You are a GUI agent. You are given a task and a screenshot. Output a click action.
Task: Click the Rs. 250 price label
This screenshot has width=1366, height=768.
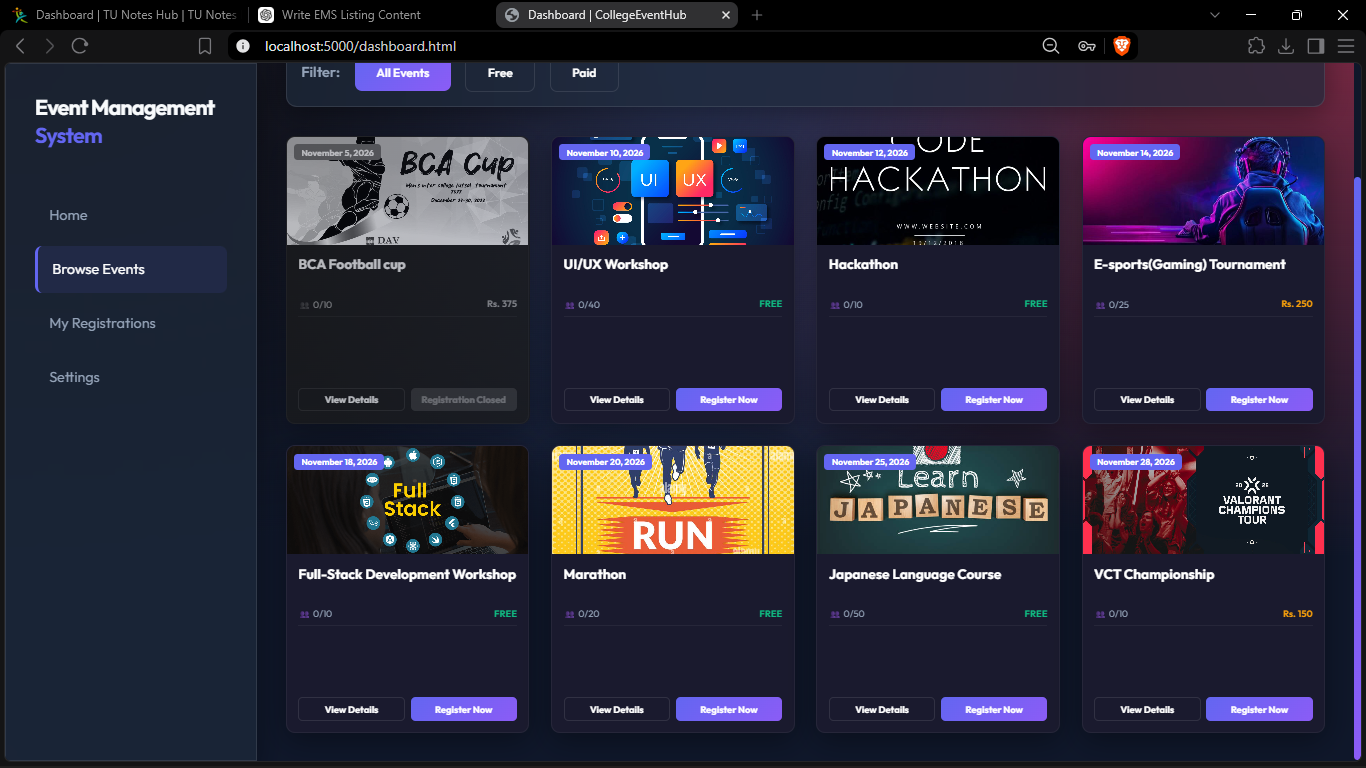coord(1296,304)
